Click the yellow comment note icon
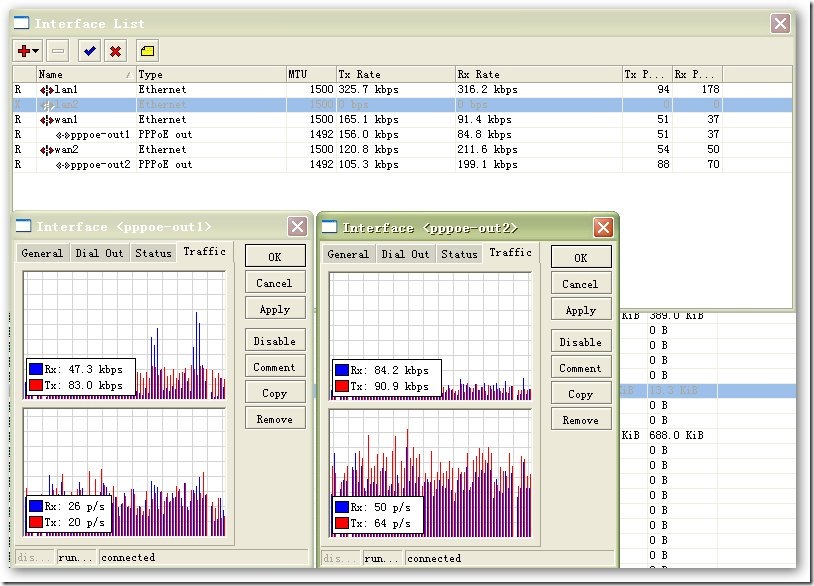Image resolution: width=814 pixels, height=586 pixels. pyautogui.click(x=147, y=51)
